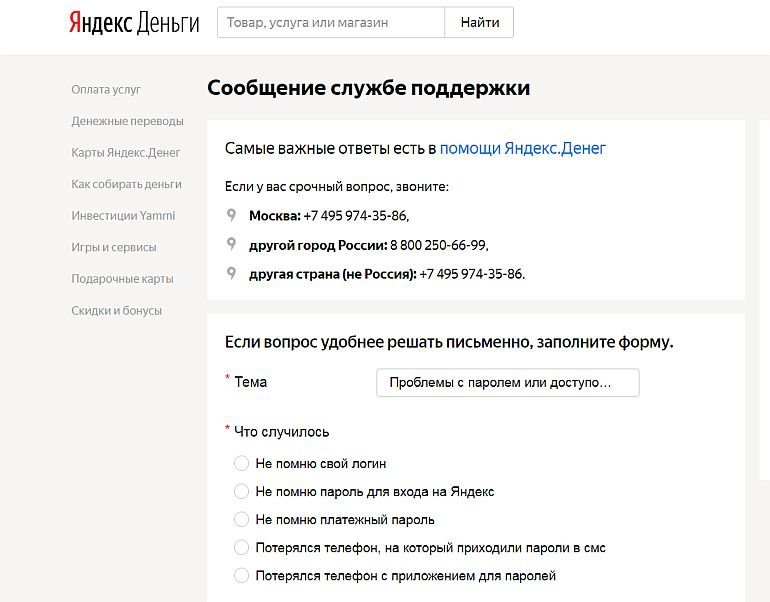
Task: Select 'Не помню пароль для входа на Яндекс'
Action: [241, 491]
